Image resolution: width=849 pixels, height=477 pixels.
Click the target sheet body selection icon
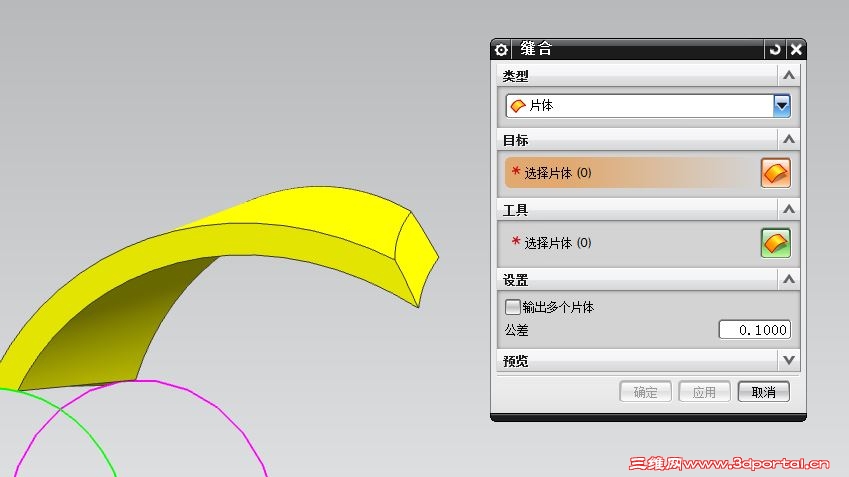pos(775,173)
